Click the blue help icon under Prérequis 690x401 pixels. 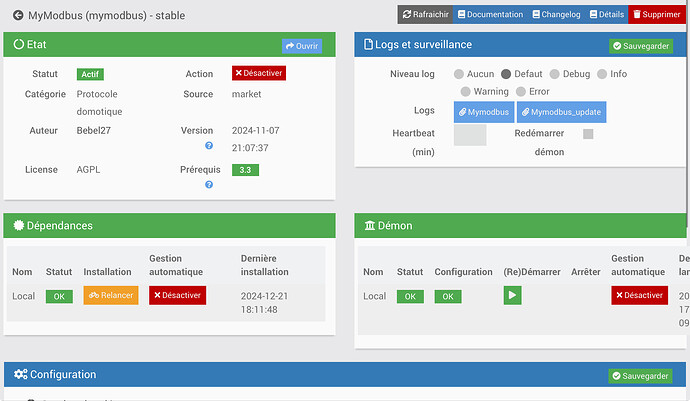pyautogui.click(x=209, y=185)
